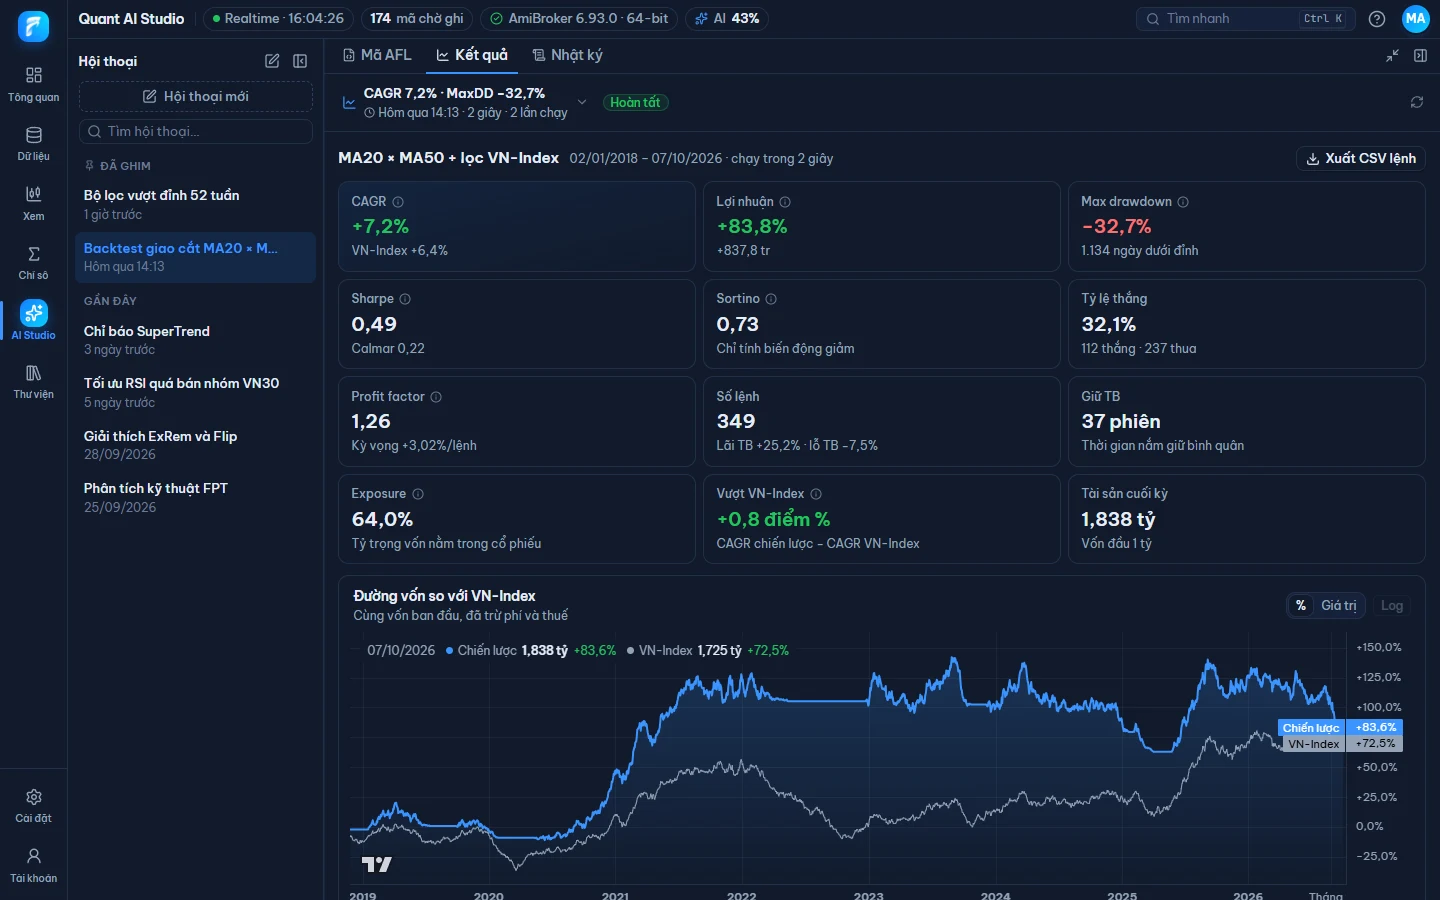Enable Log scale on chart

1392,605
